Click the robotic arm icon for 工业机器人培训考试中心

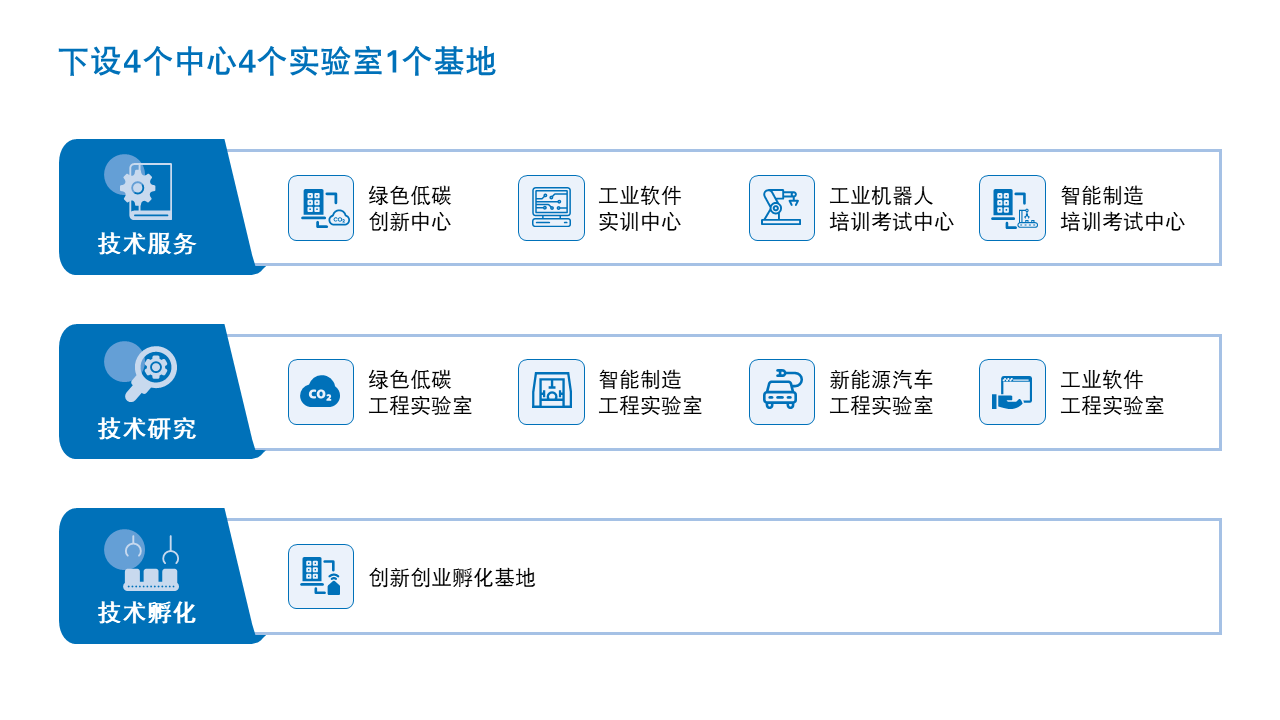[x=781, y=208]
